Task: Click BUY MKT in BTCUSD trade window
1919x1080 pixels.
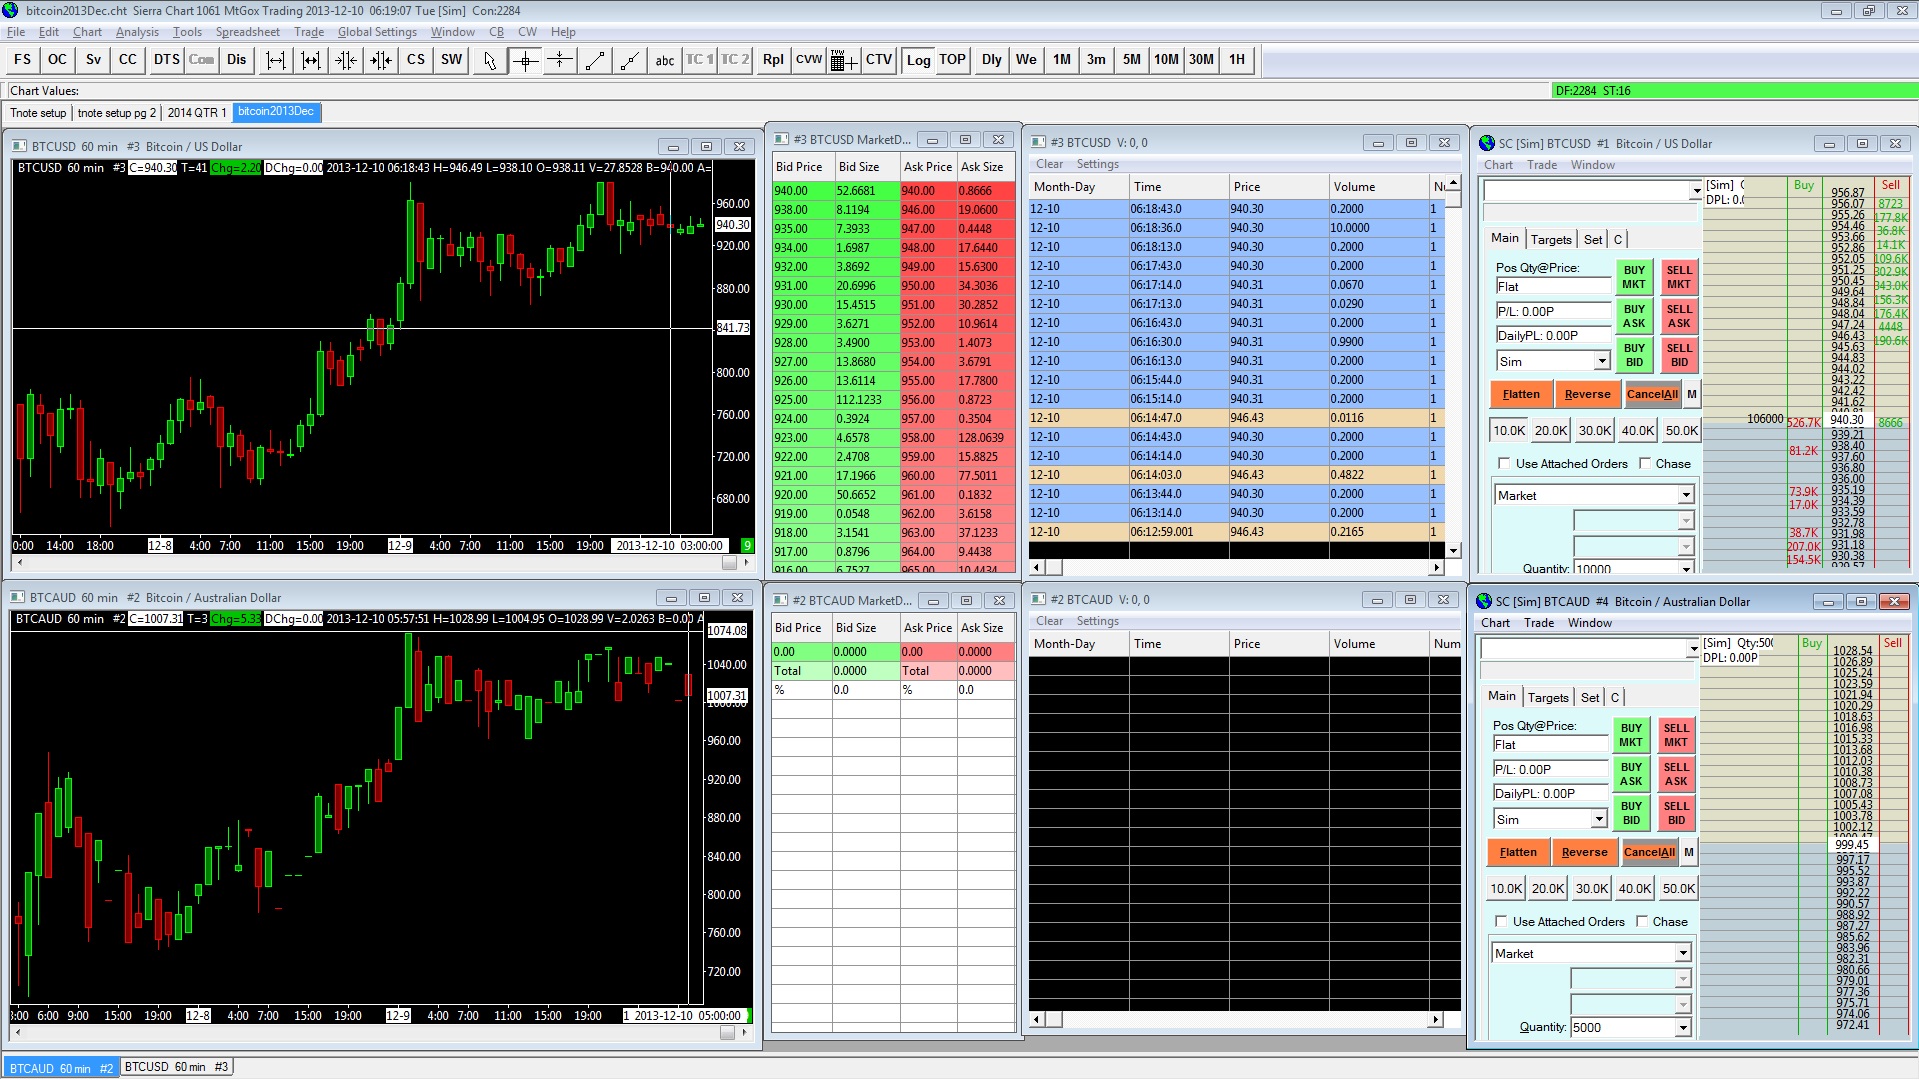Action: pyautogui.click(x=1634, y=277)
